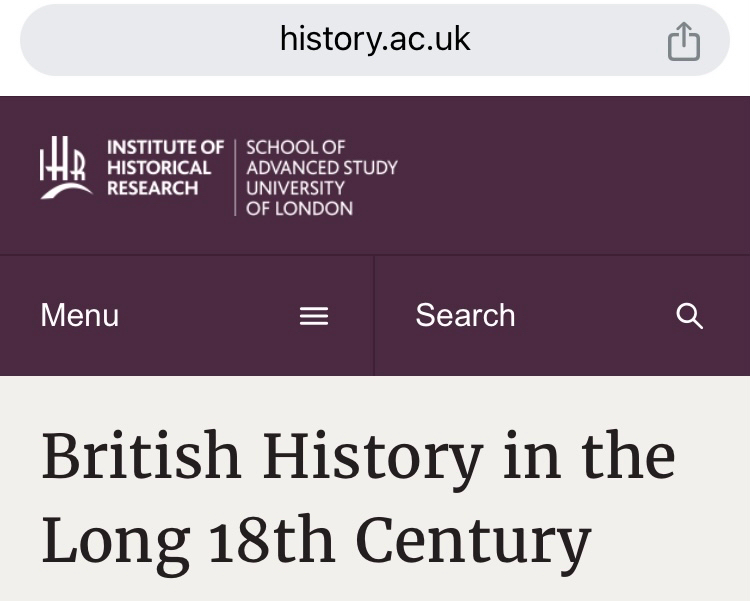Click the Menu label text
This screenshot has width=750, height=601.
[80, 316]
